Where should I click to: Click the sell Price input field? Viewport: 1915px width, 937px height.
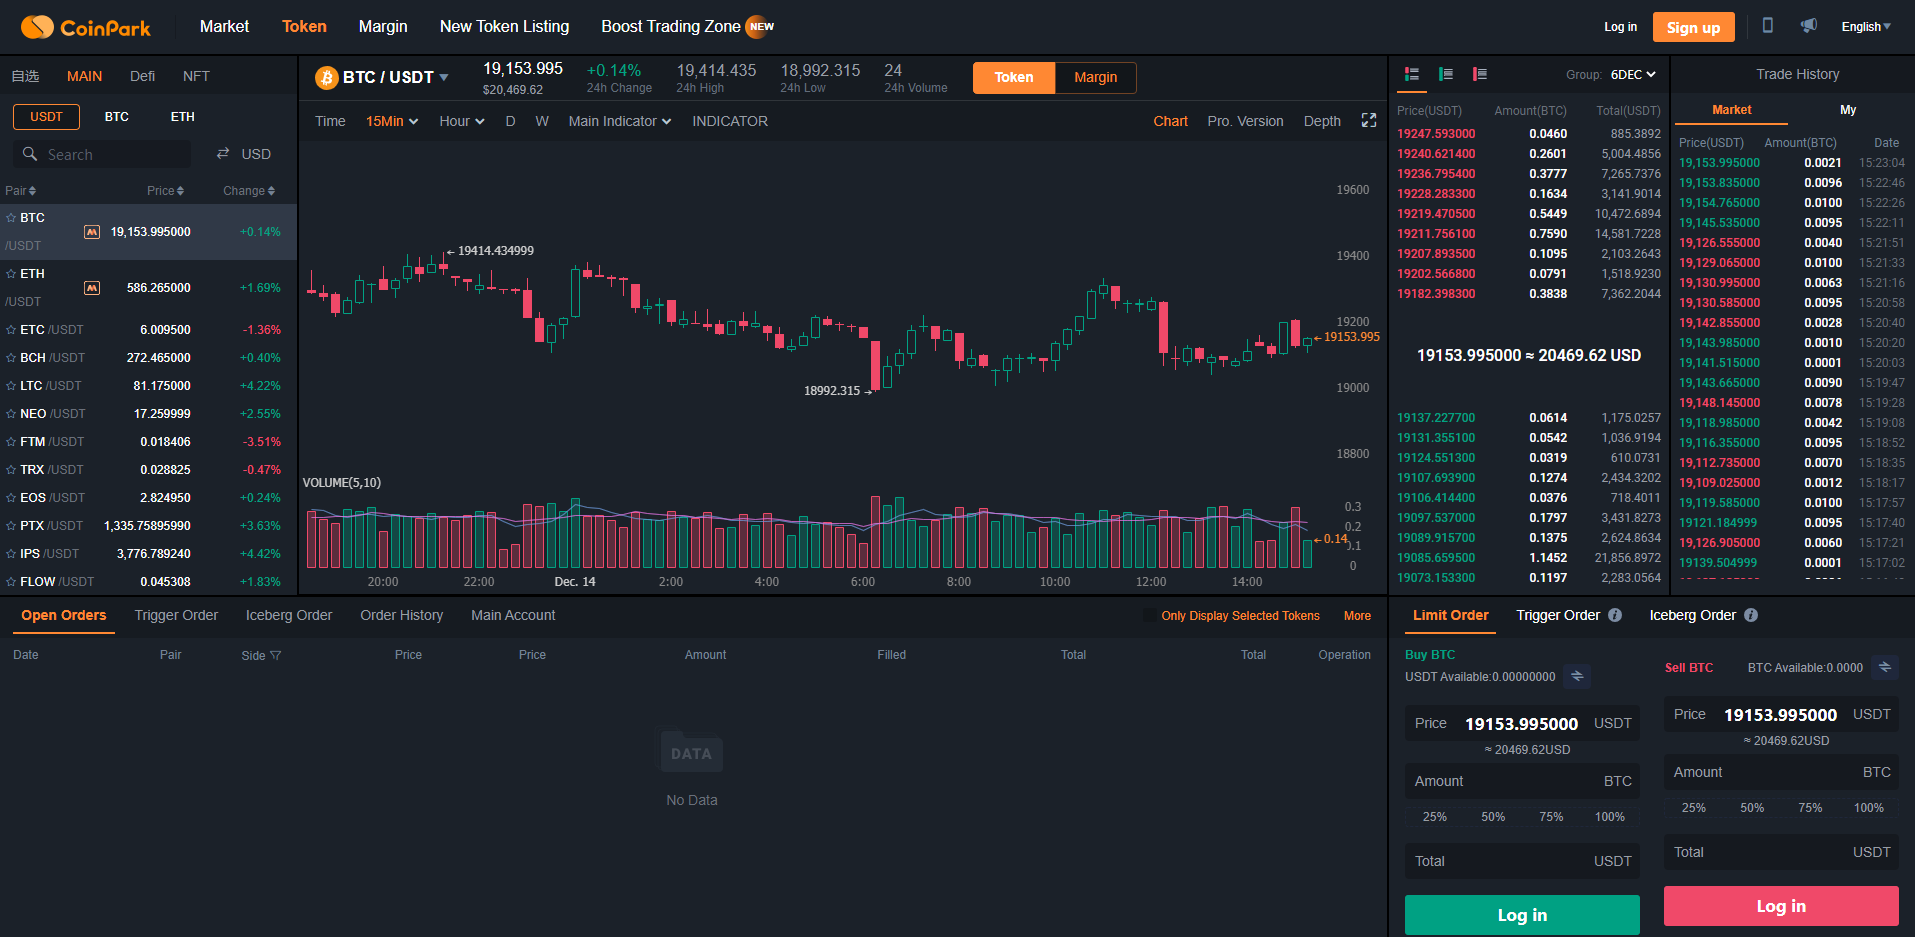[x=1781, y=714]
